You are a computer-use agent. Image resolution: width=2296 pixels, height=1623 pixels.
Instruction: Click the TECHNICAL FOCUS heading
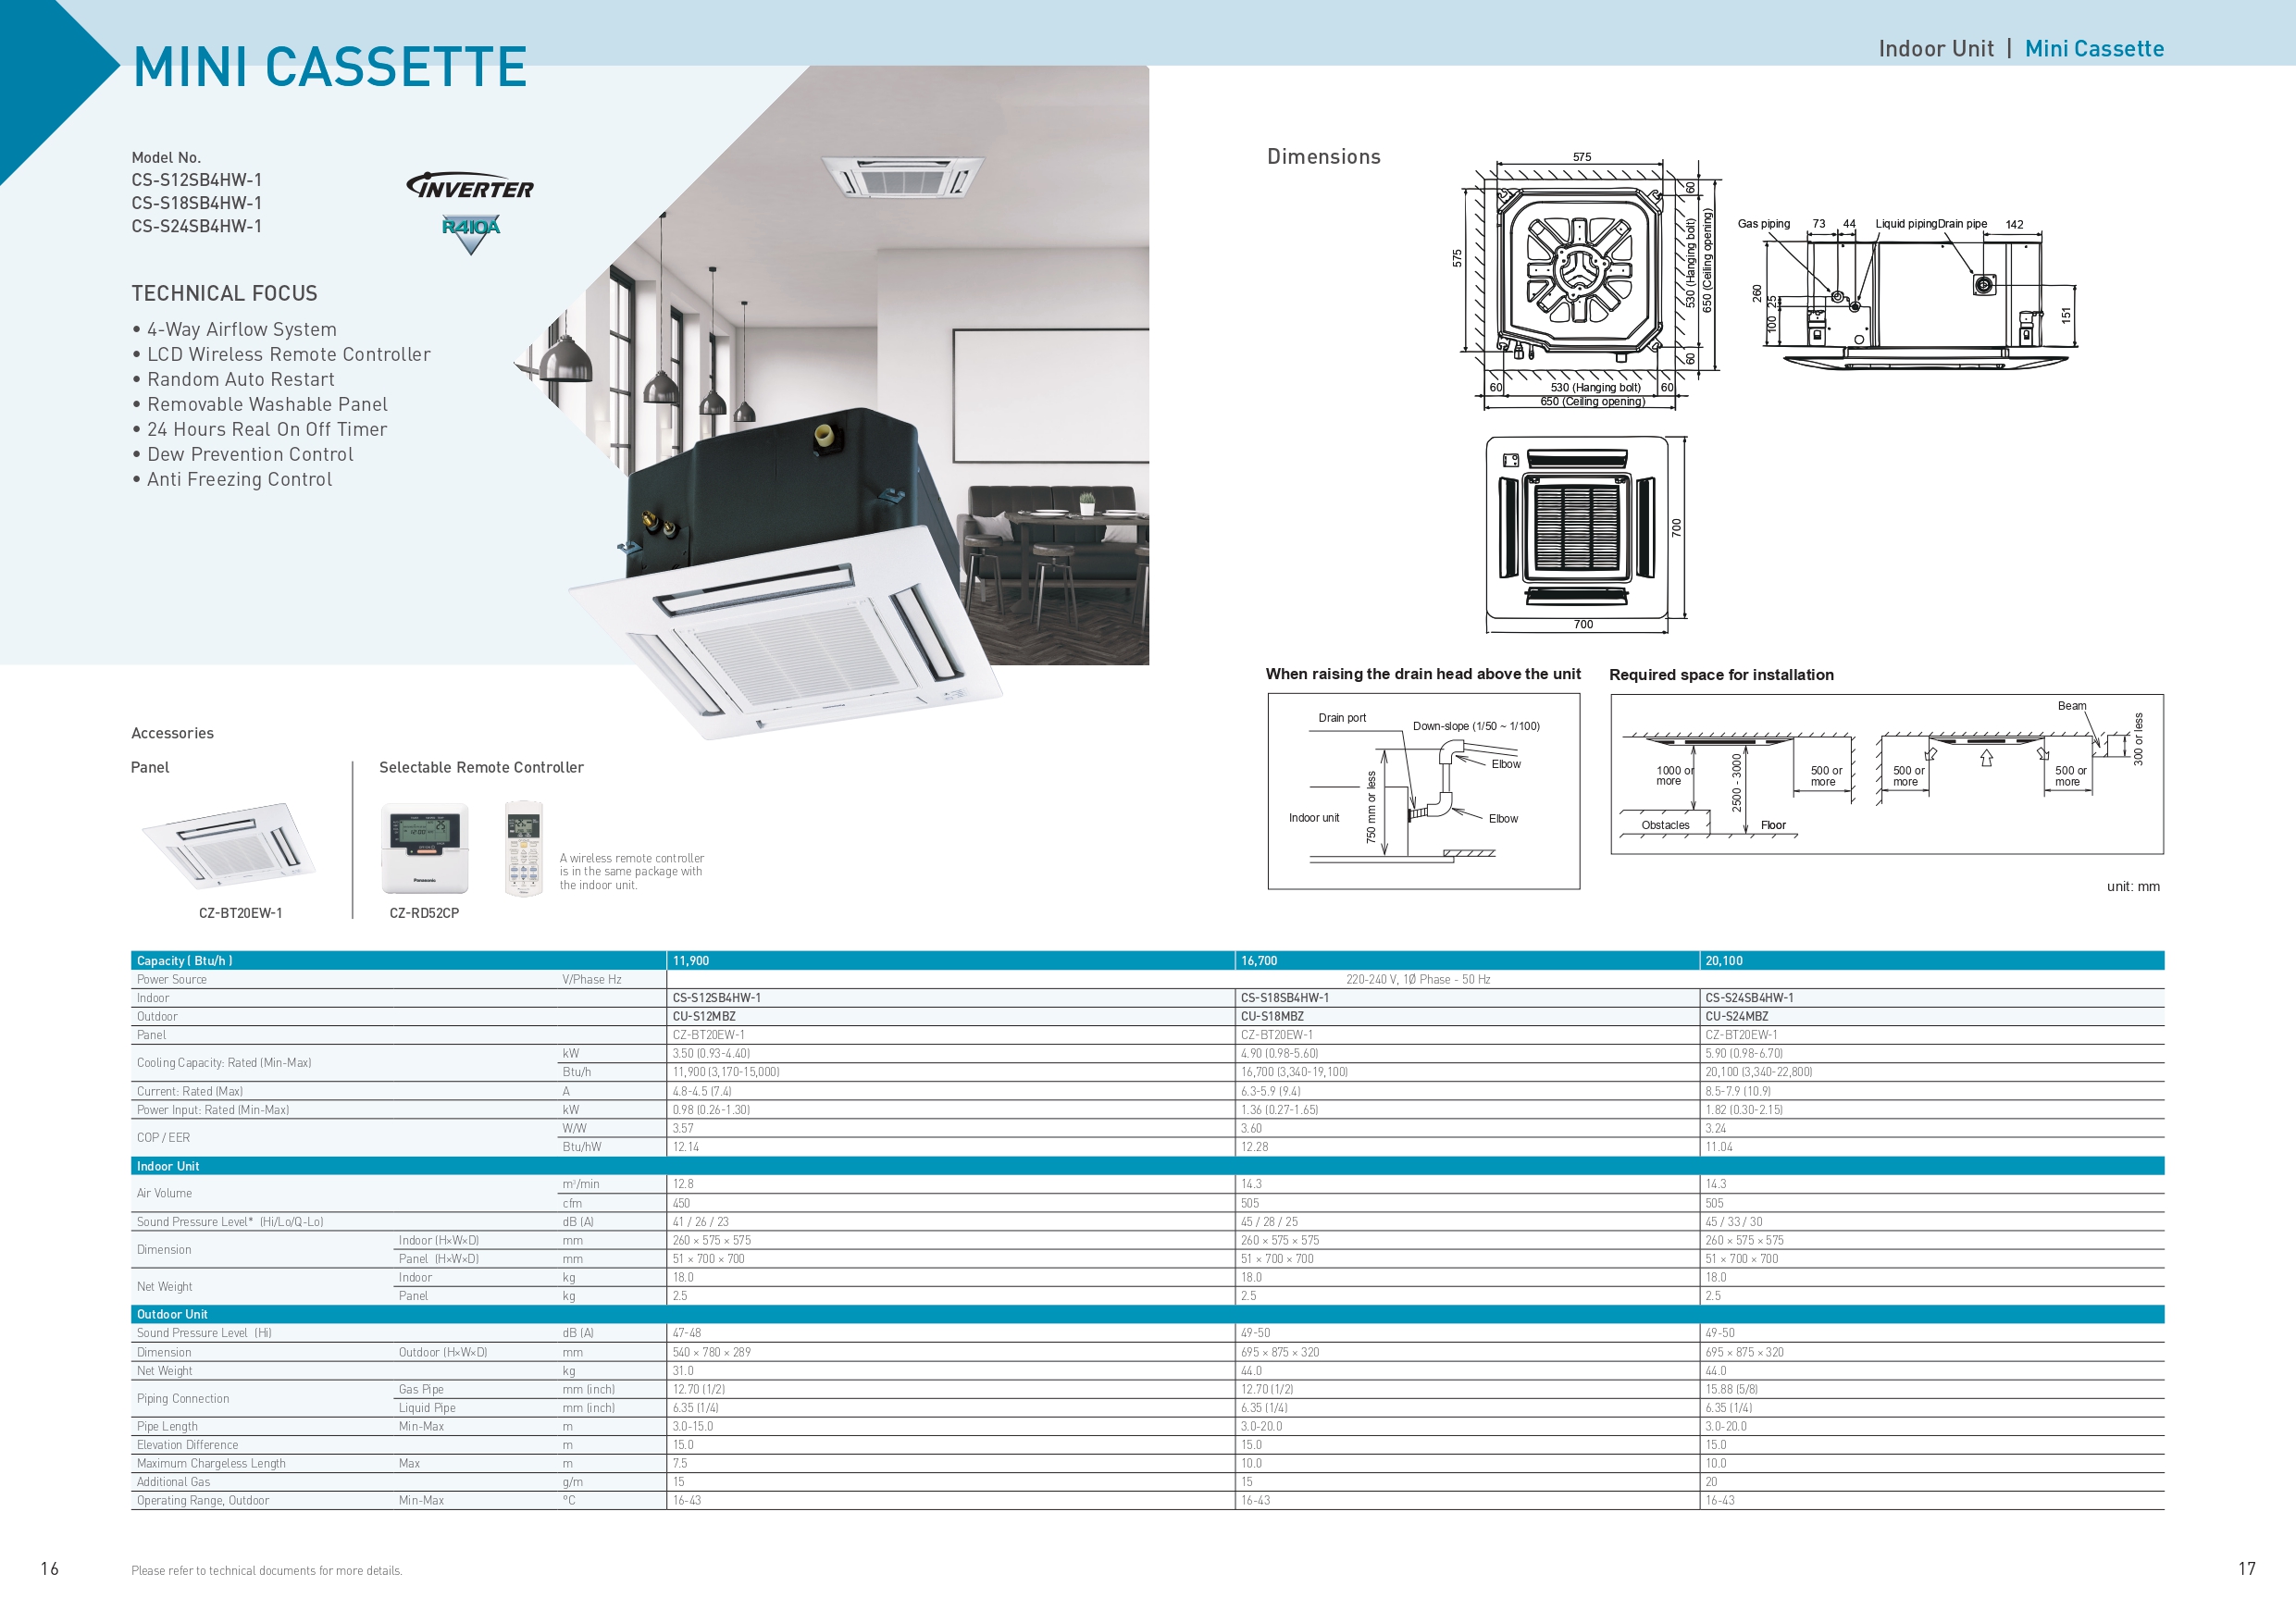click(224, 293)
